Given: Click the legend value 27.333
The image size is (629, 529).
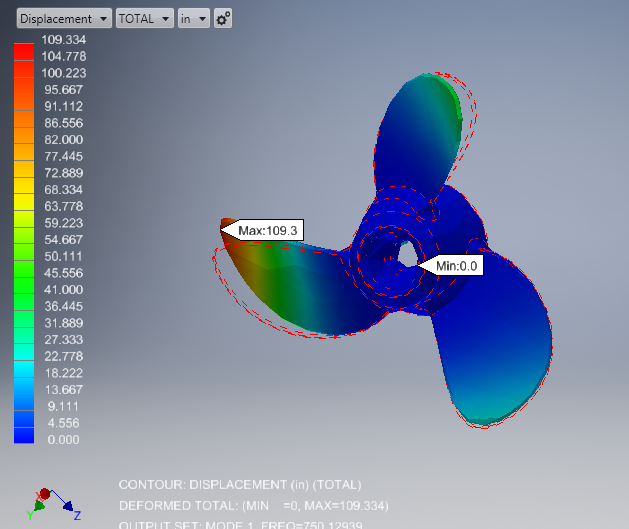Looking at the screenshot, I should [64, 339].
